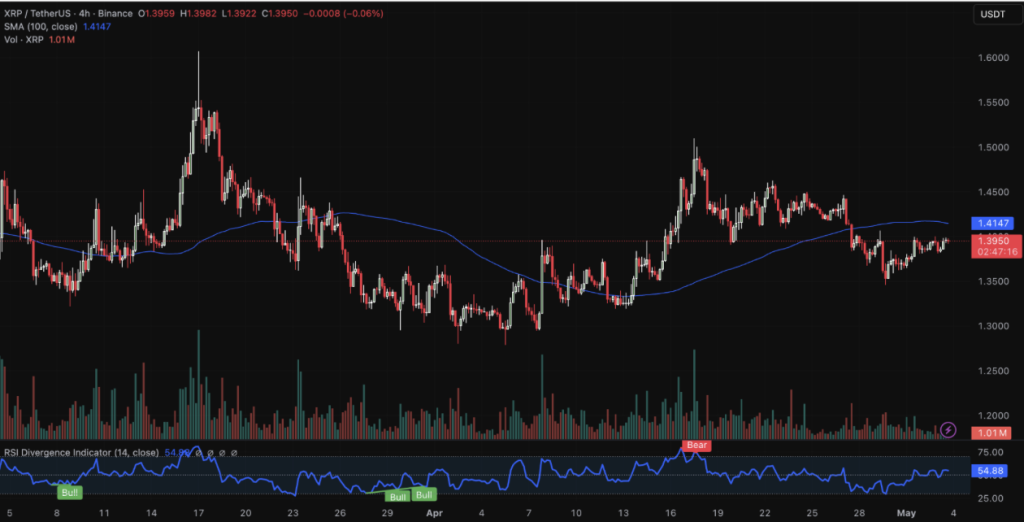The height and width of the screenshot is (522, 1024).
Task: Click the blue 1.4147 SMA price-axis label
Action: (x=992, y=223)
